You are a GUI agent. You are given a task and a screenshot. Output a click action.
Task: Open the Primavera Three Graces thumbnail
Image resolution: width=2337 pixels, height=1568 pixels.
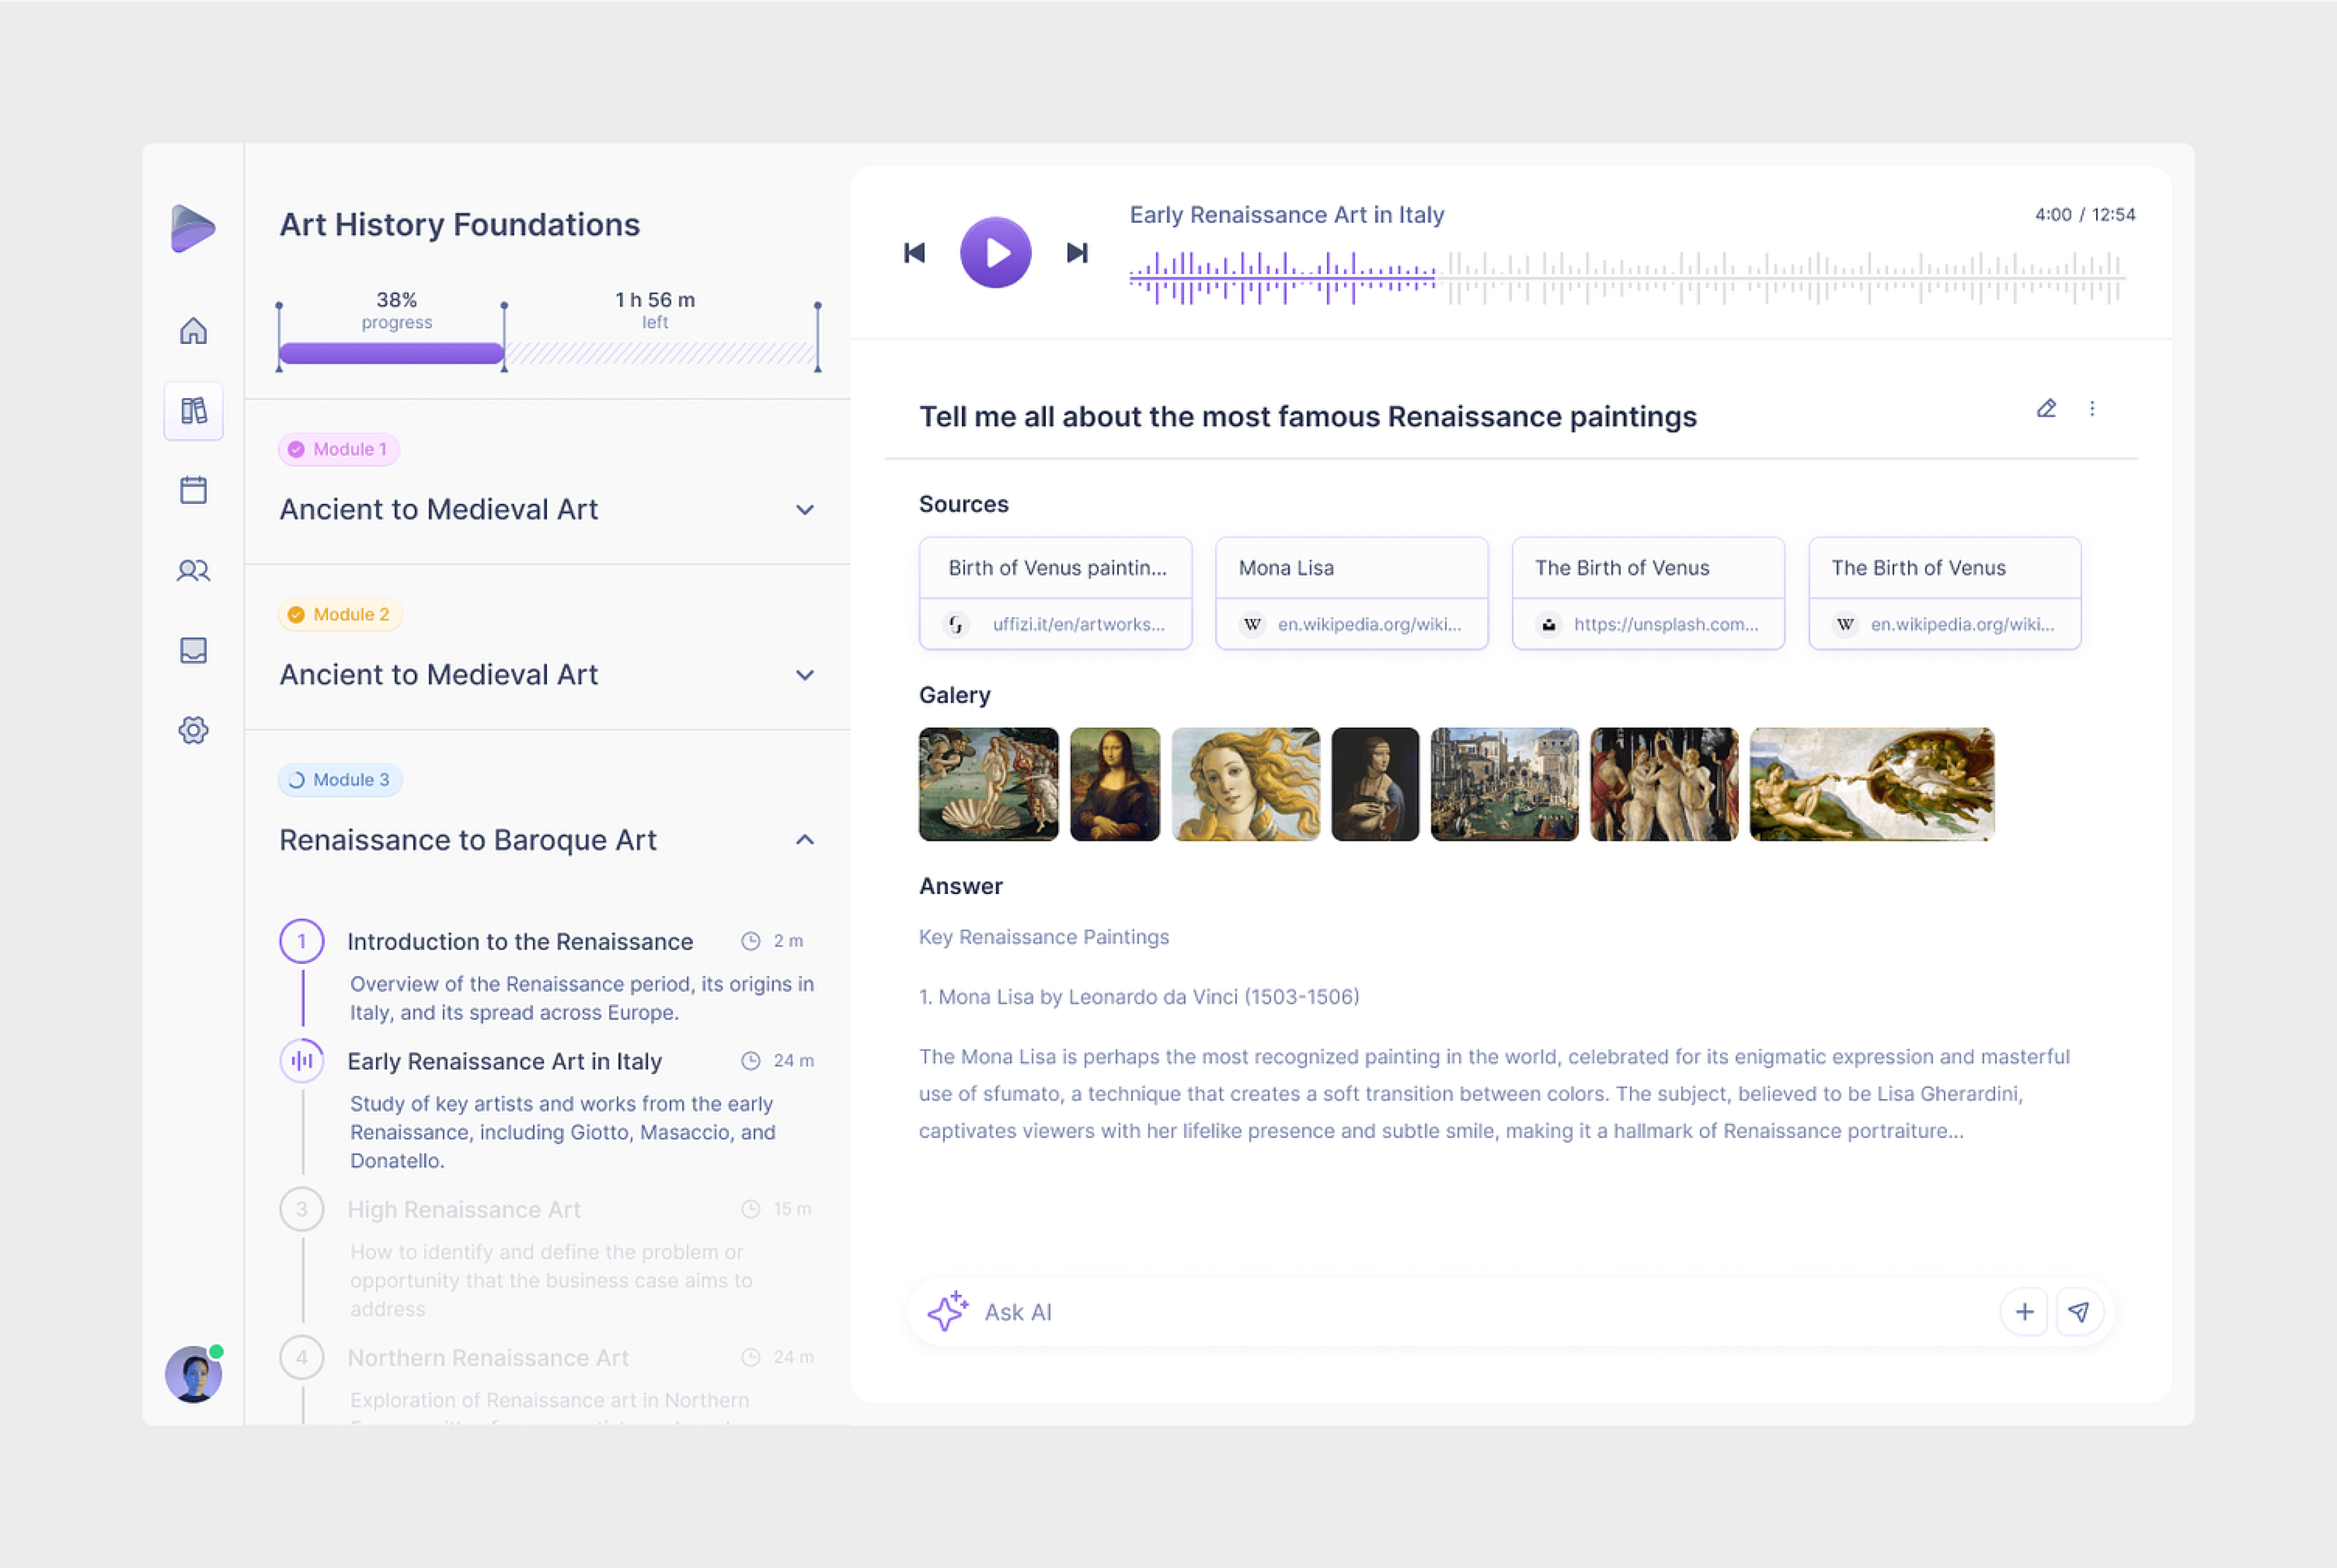pos(1664,784)
